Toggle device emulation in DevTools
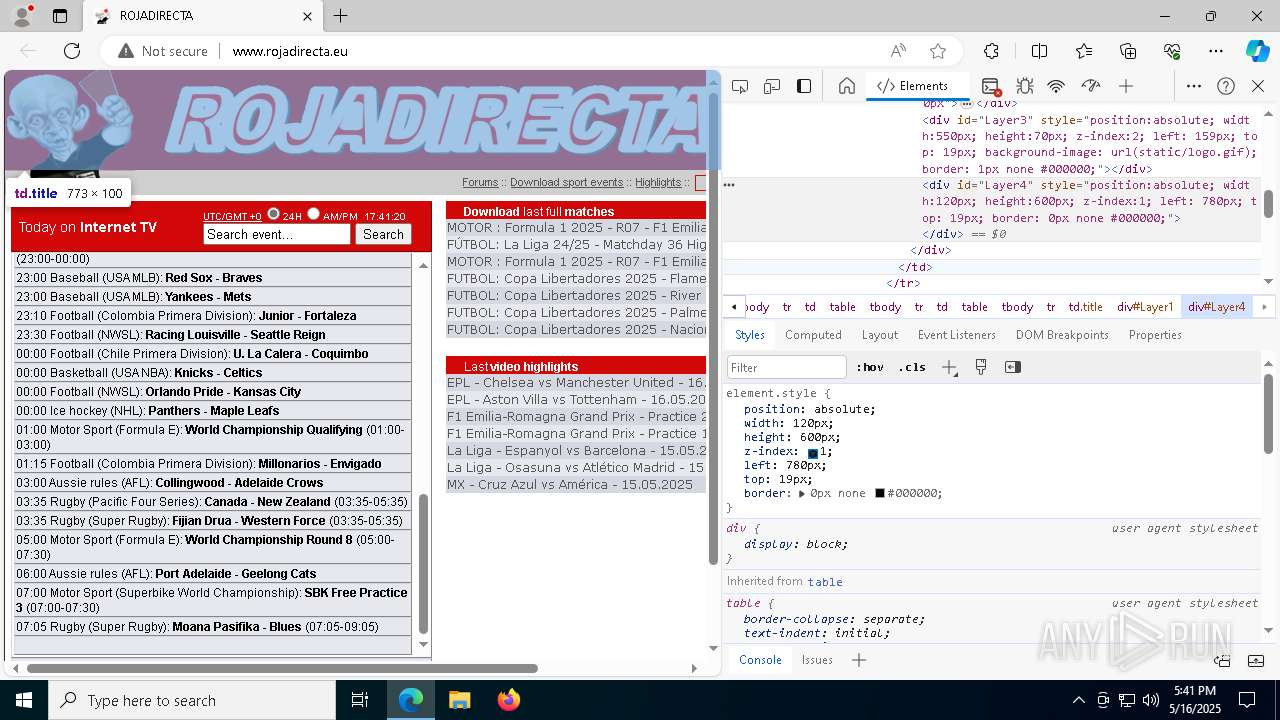This screenshot has height=720, width=1280. (x=772, y=86)
